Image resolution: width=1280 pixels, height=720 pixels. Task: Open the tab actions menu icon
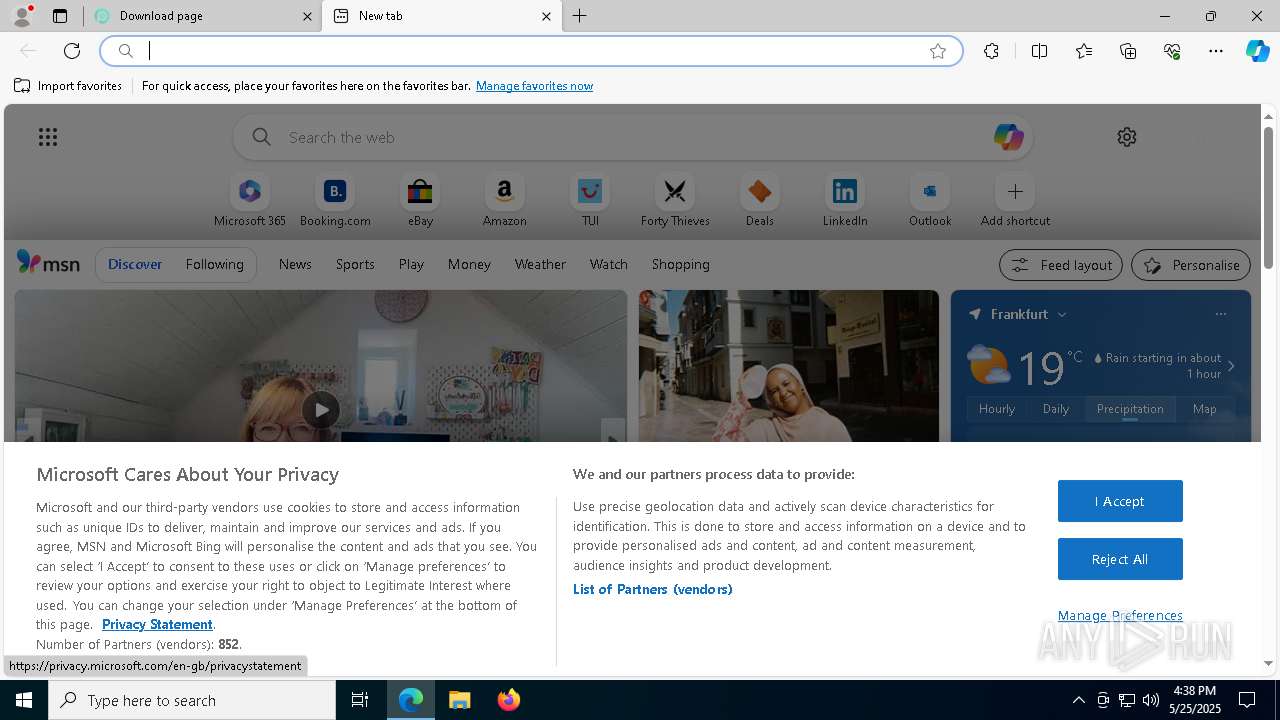(60, 16)
